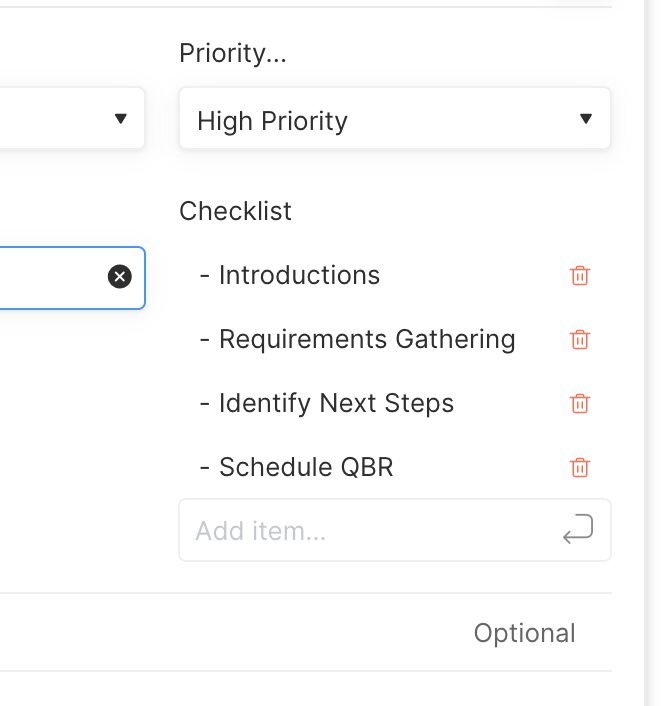The height and width of the screenshot is (706, 672).
Task: Submit new checklist item with the return-arrow icon
Action: pos(578,529)
